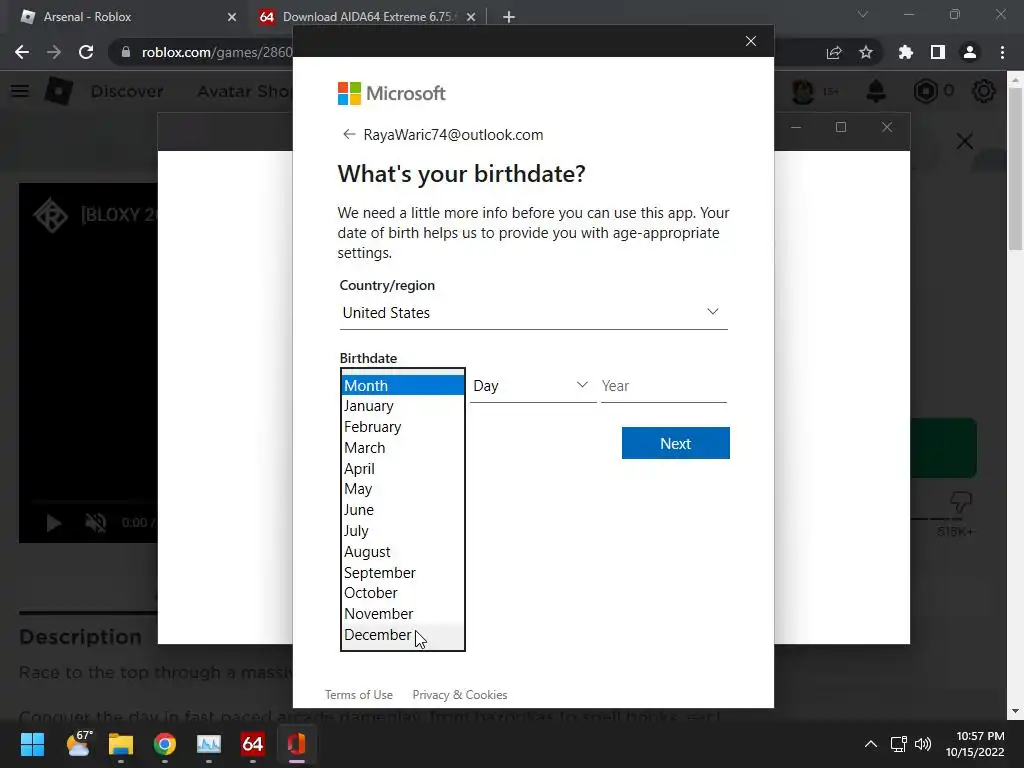Screen dimensions: 1024x768
Task: Click the share page icon in address bar
Action: (834, 52)
